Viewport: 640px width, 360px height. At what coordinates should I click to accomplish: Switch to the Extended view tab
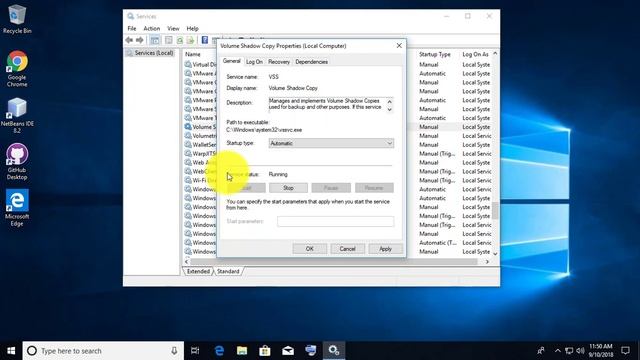pos(198,271)
